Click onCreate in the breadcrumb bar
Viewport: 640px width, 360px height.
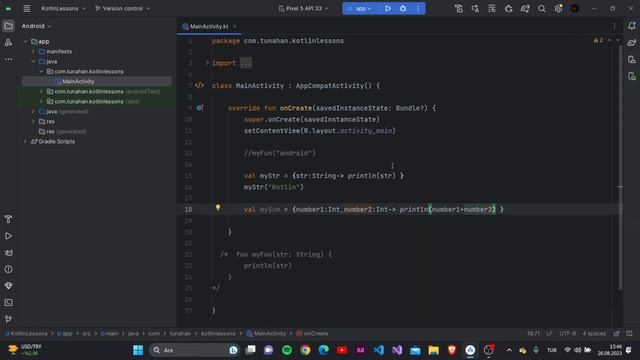point(313,333)
